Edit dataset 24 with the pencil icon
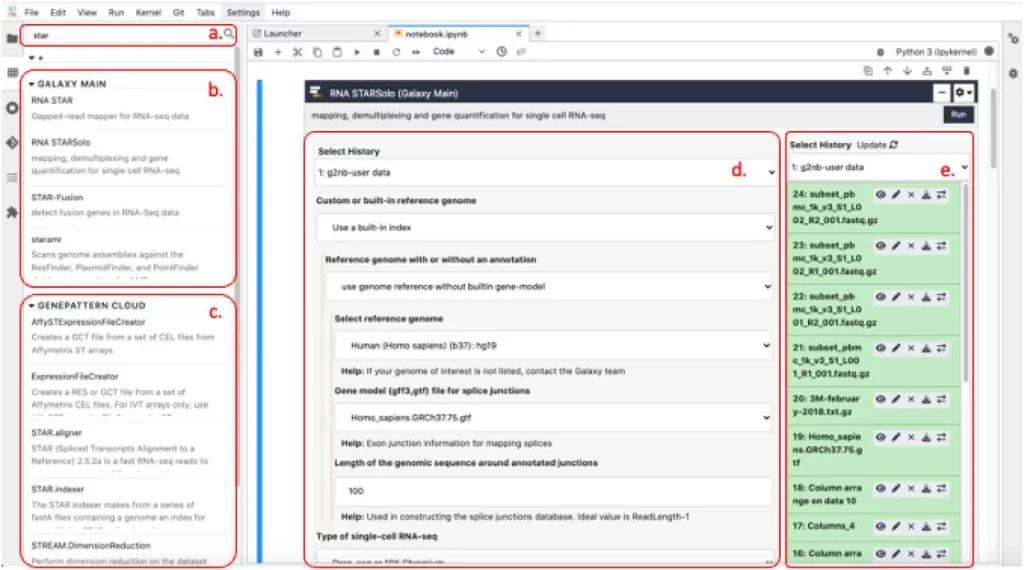Image resolution: width=1024 pixels, height=570 pixels. point(896,194)
